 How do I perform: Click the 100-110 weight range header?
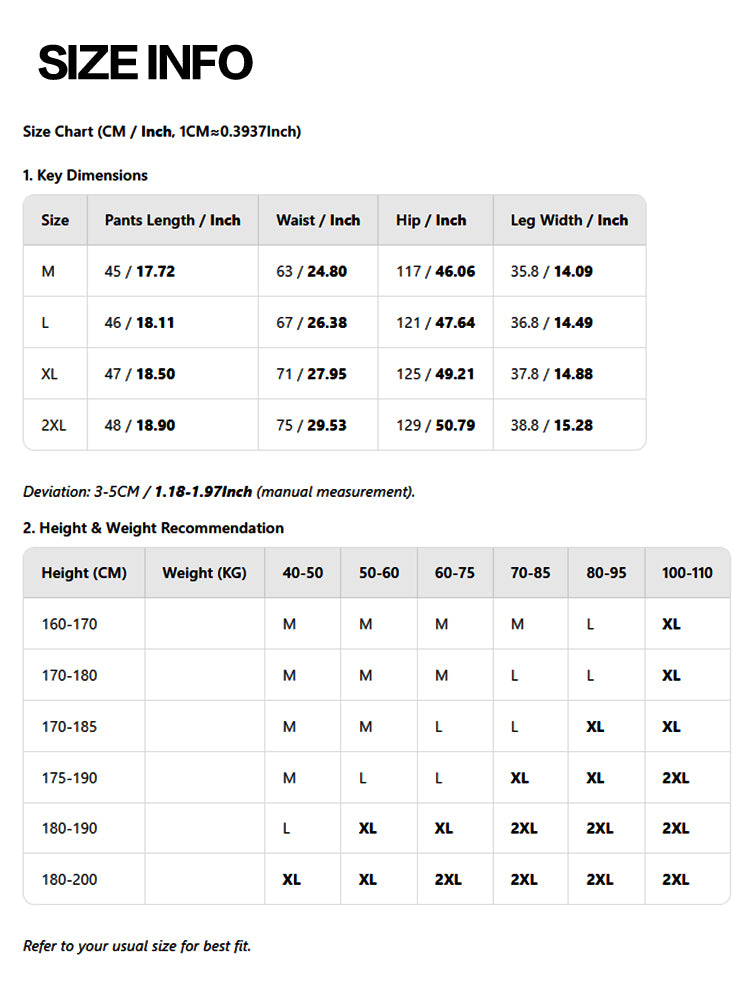coord(687,573)
